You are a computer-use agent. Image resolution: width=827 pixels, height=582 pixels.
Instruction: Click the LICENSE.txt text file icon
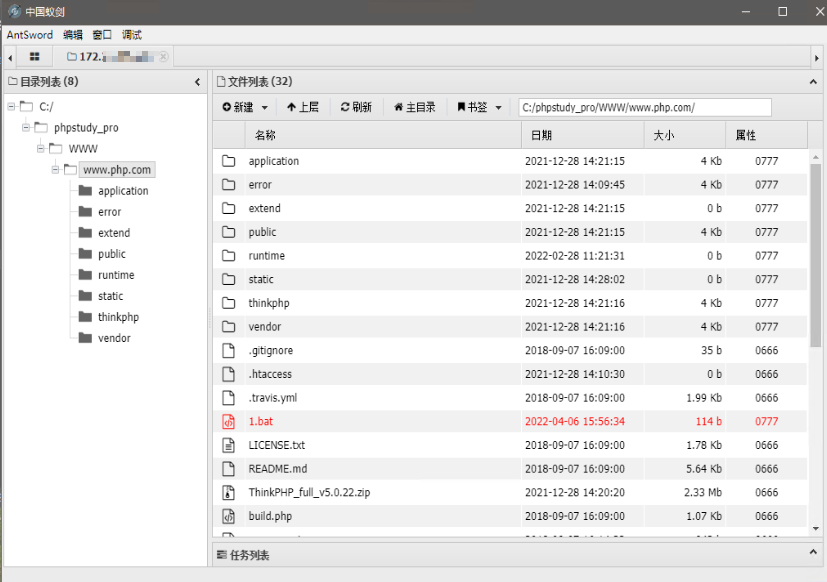[x=228, y=445]
